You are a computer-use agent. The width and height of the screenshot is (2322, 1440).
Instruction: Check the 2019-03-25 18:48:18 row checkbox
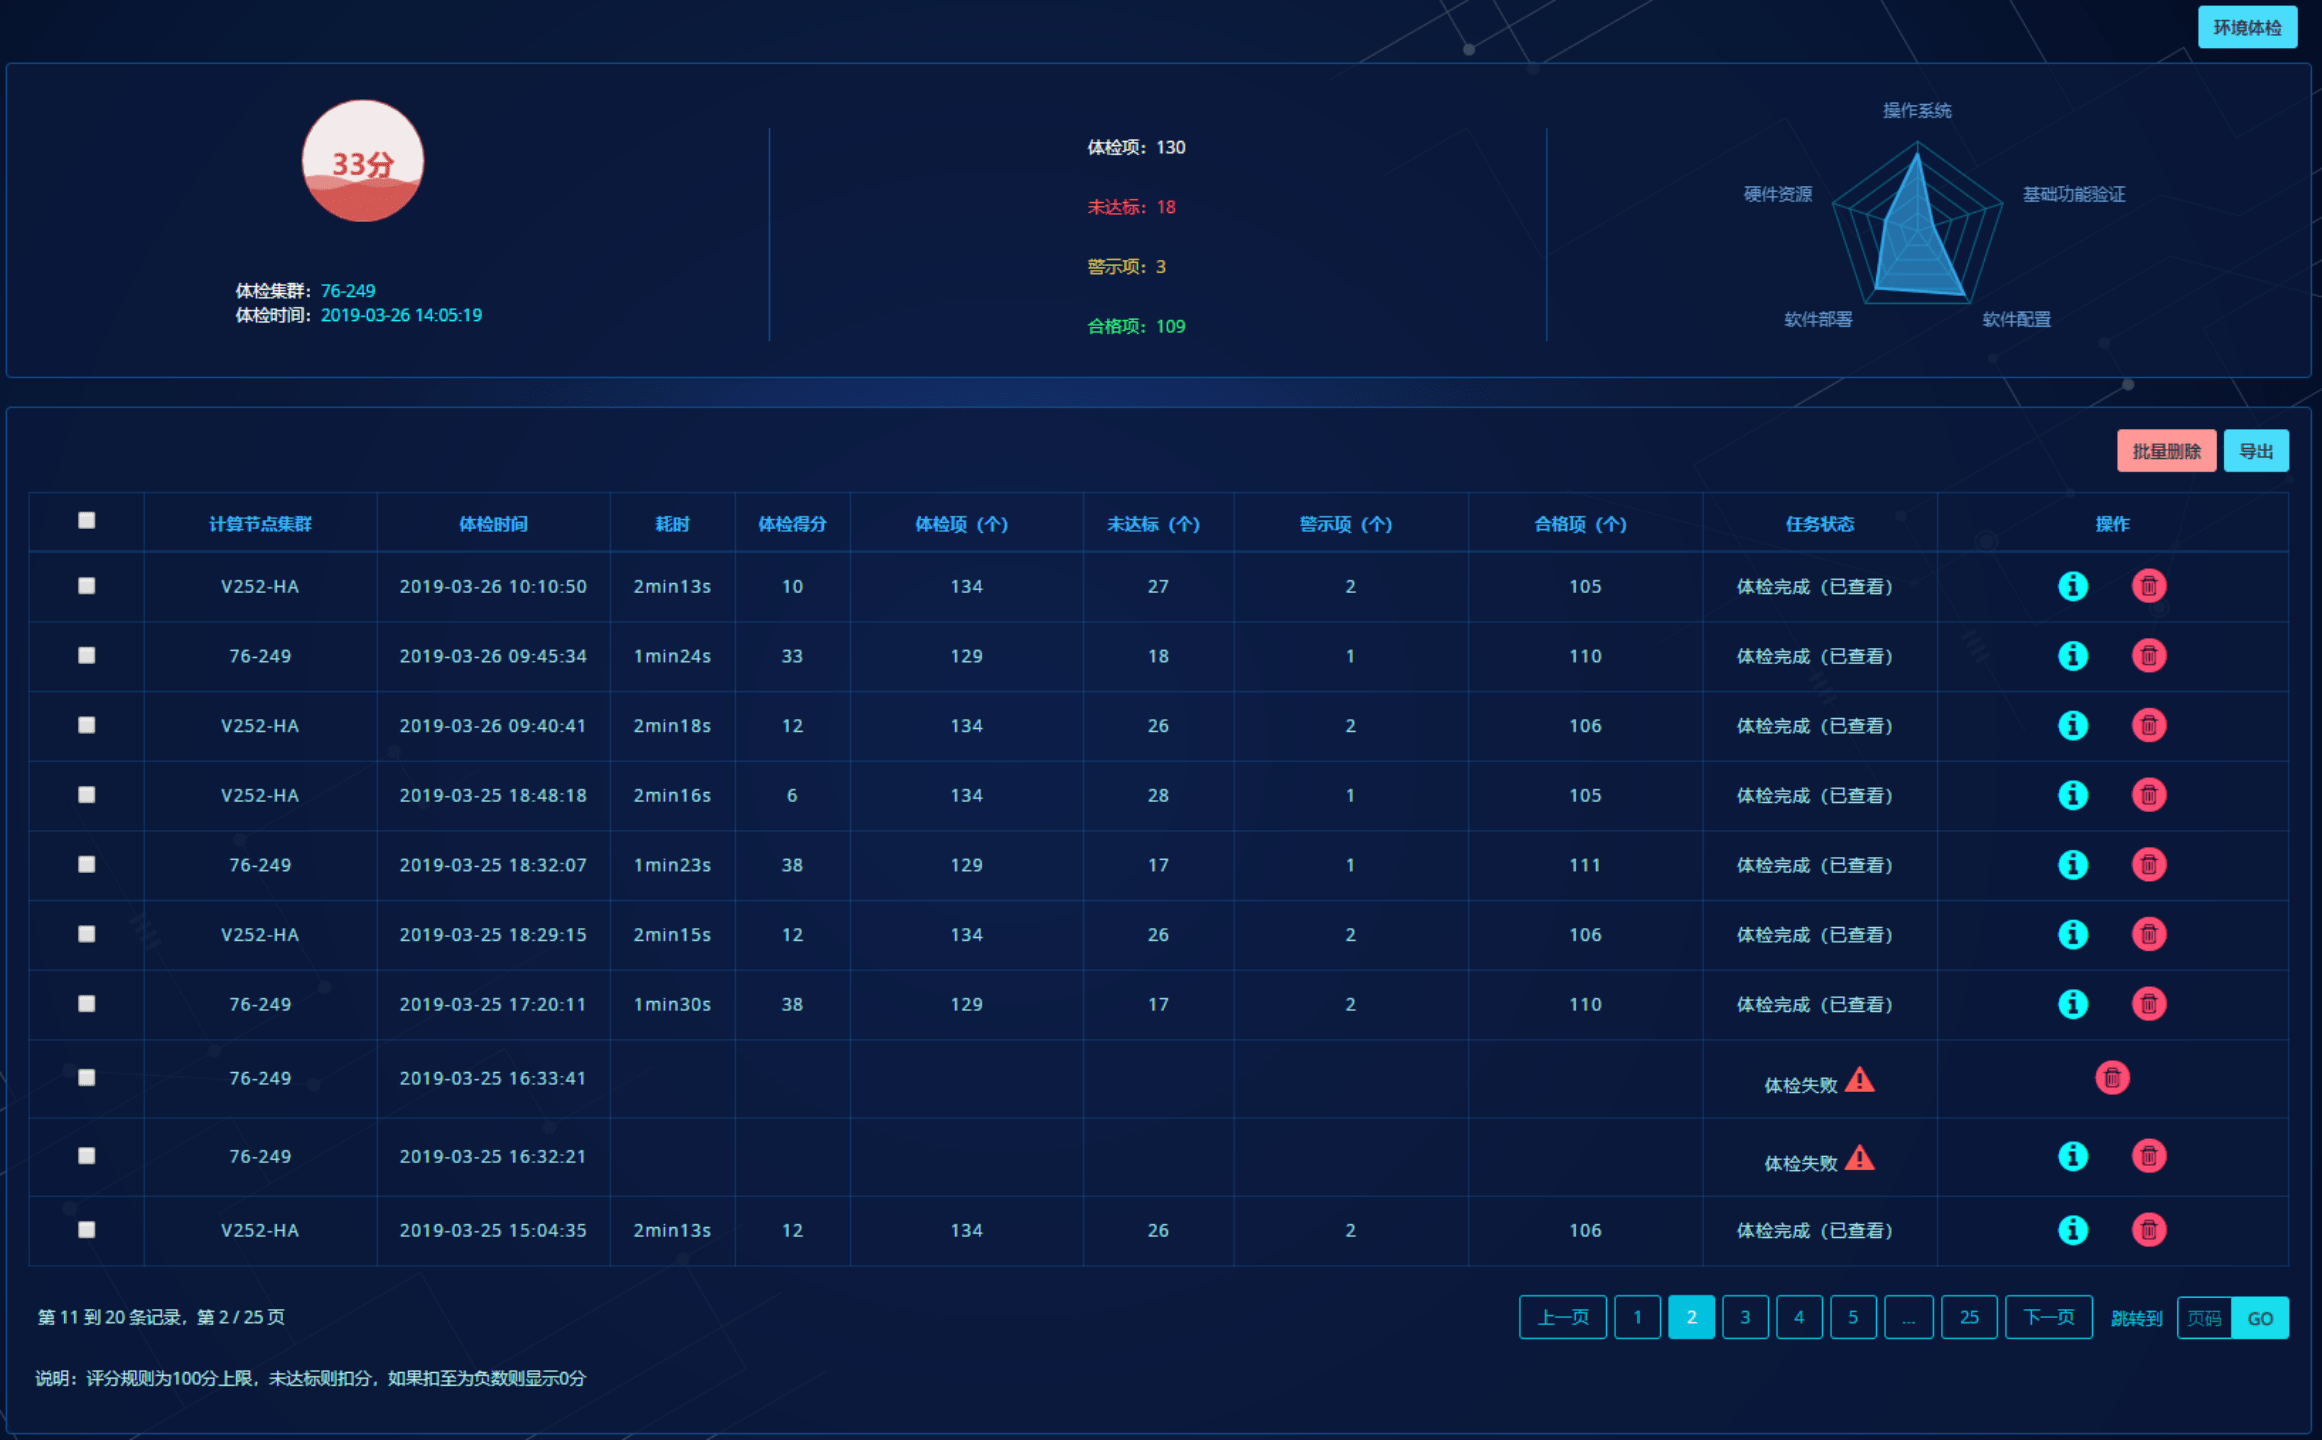pos(87,795)
